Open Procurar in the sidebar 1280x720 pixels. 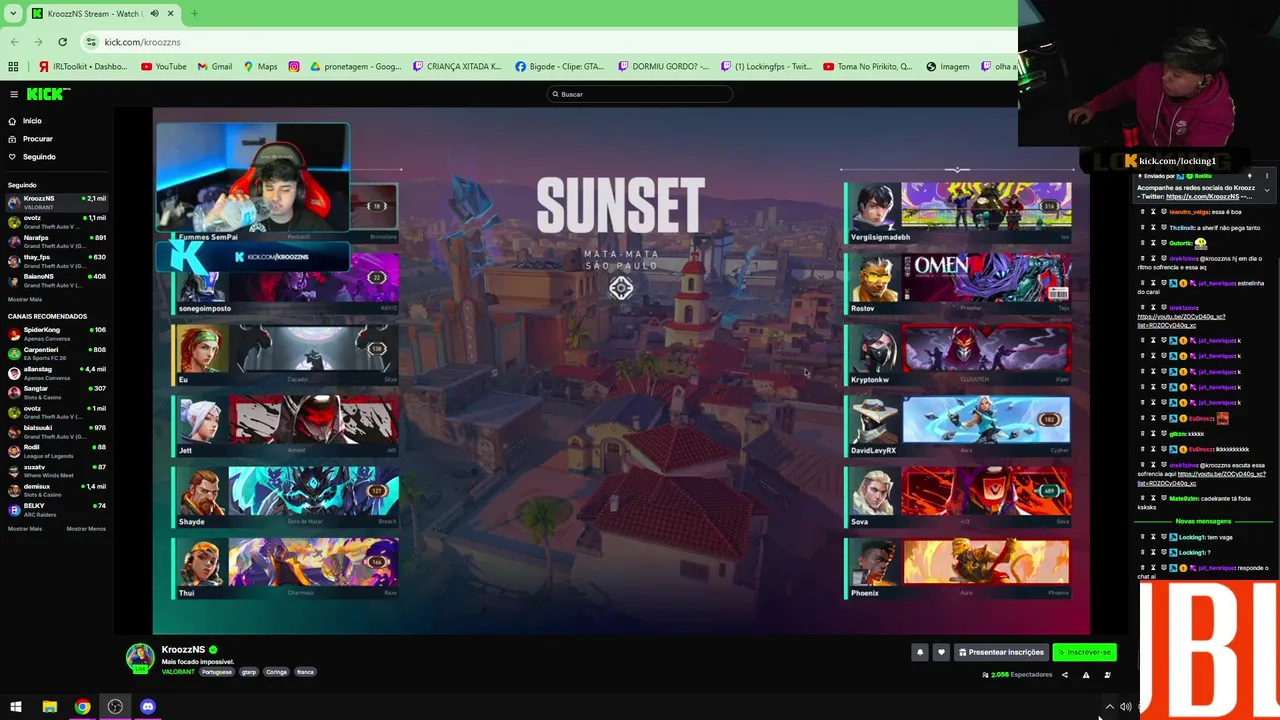click(x=37, y=139)
